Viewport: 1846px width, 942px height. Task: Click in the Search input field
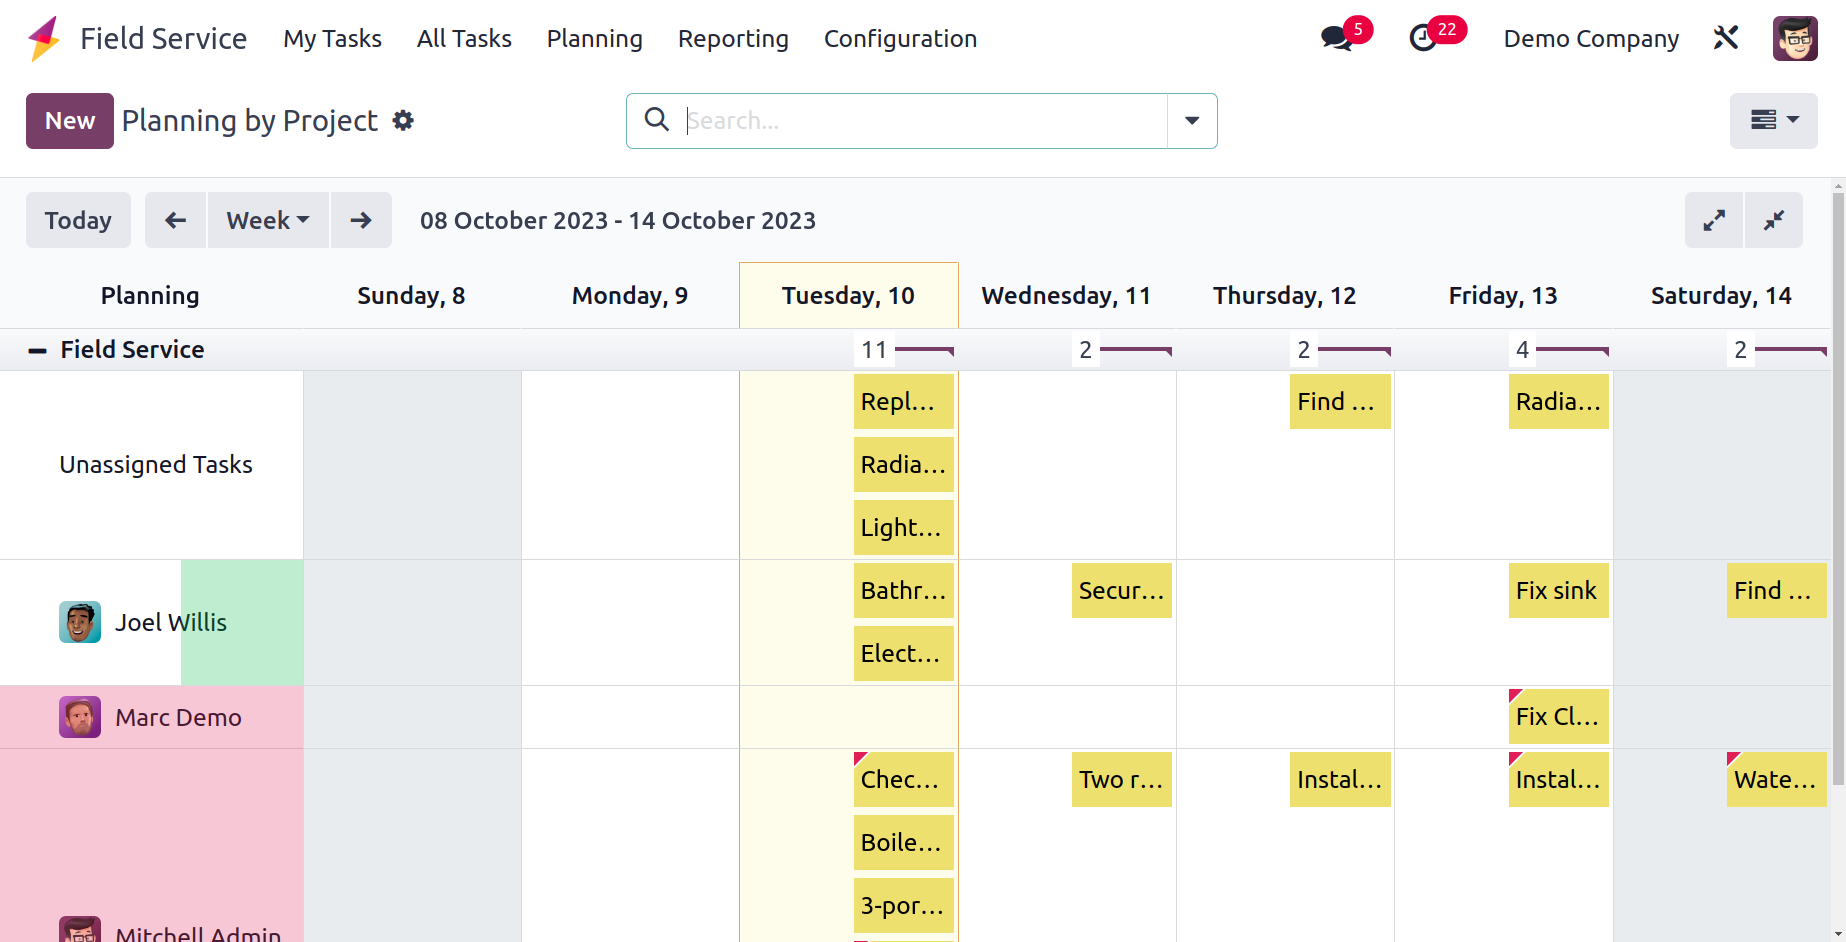coord(925,121)
